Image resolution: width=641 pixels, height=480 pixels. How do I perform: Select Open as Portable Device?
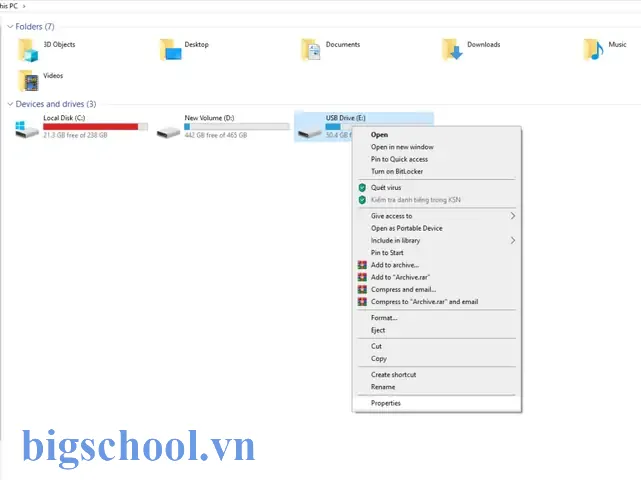(x=437, y=228)
